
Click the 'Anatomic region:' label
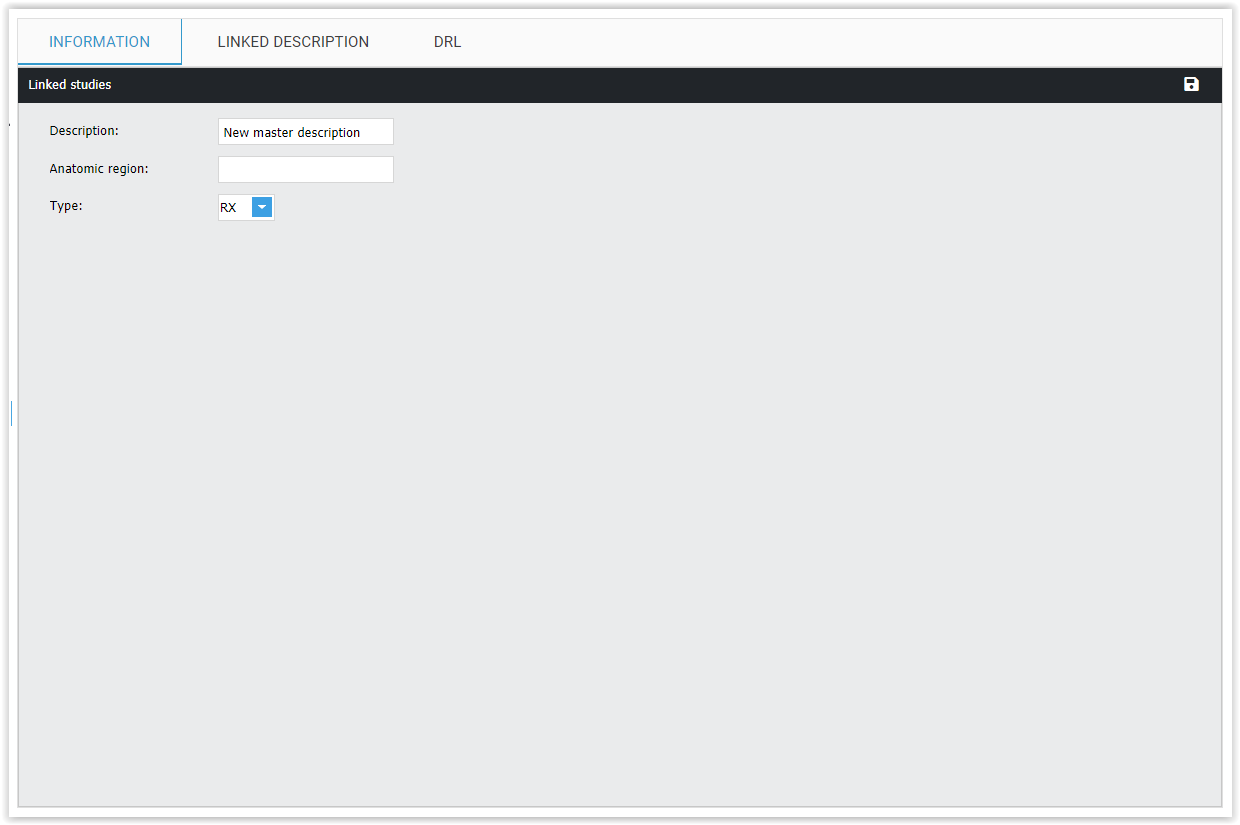pyautogui.click(x=99, y=169)
